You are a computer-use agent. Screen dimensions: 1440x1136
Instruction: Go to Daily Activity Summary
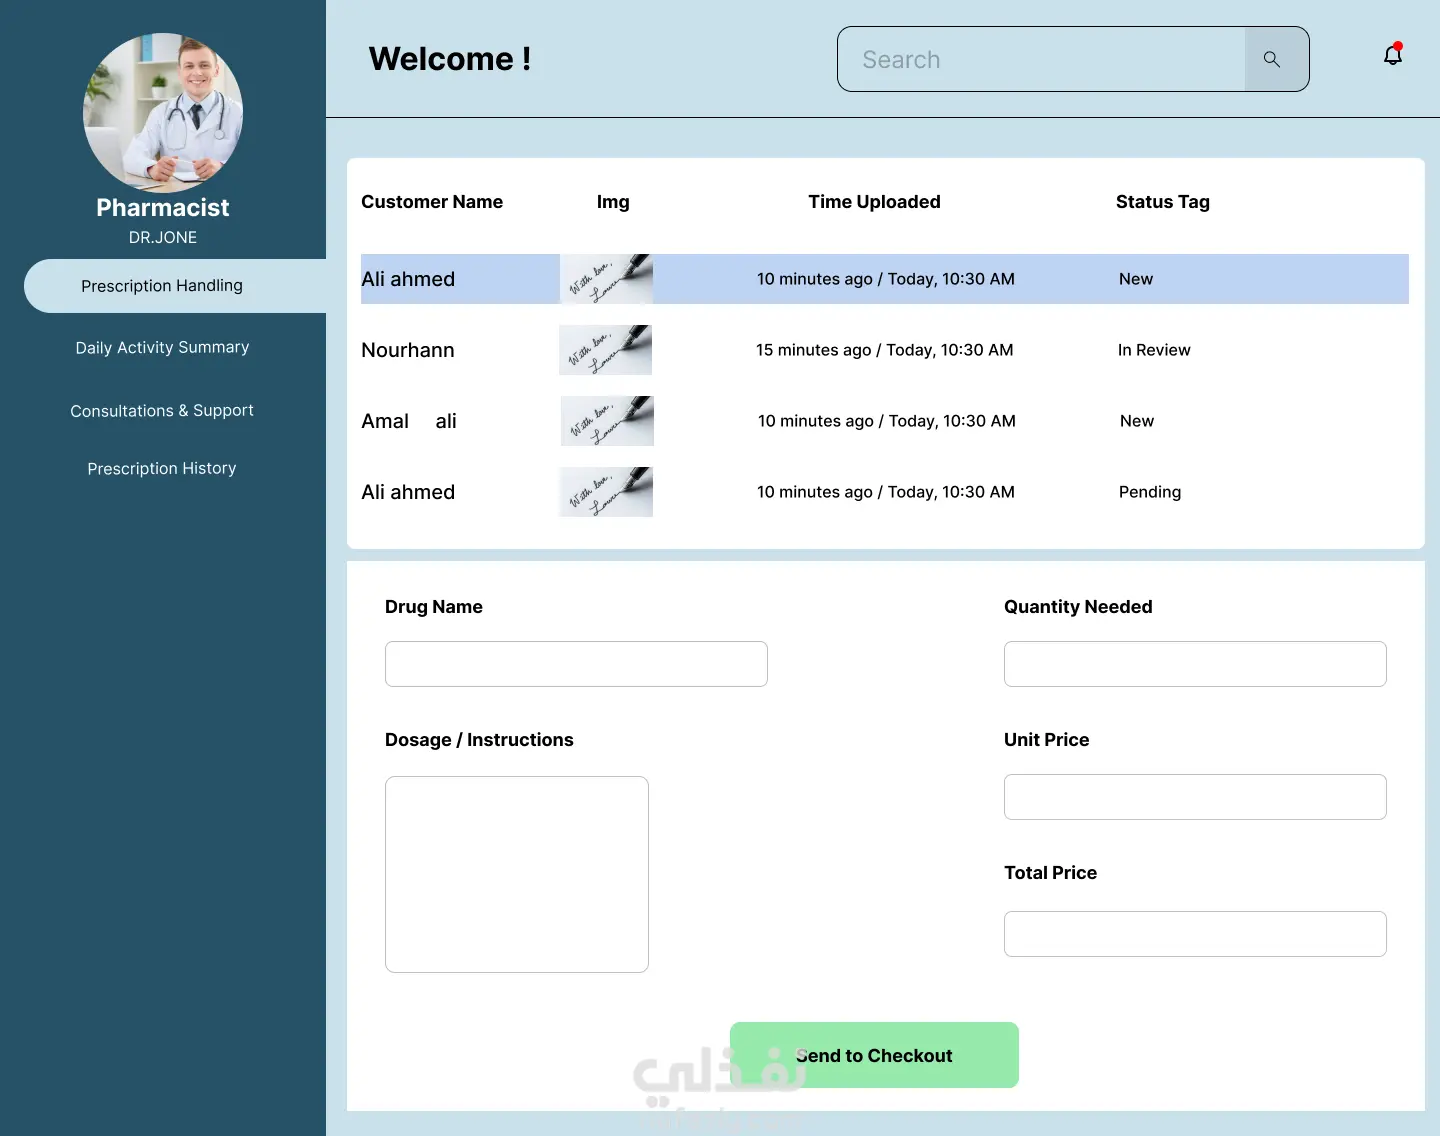[162, 347]
